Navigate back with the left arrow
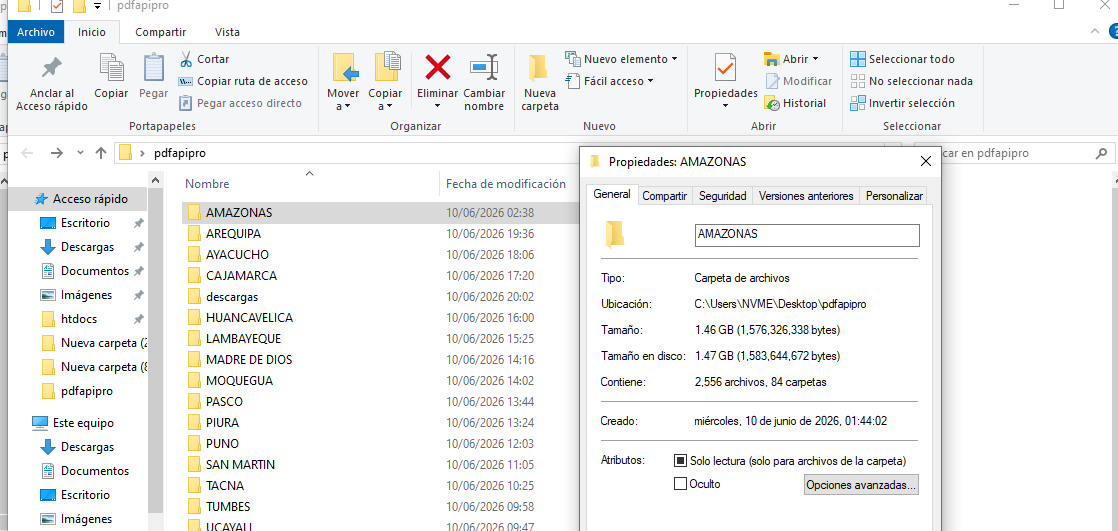The image size is (1118, 531). (27, 153)
